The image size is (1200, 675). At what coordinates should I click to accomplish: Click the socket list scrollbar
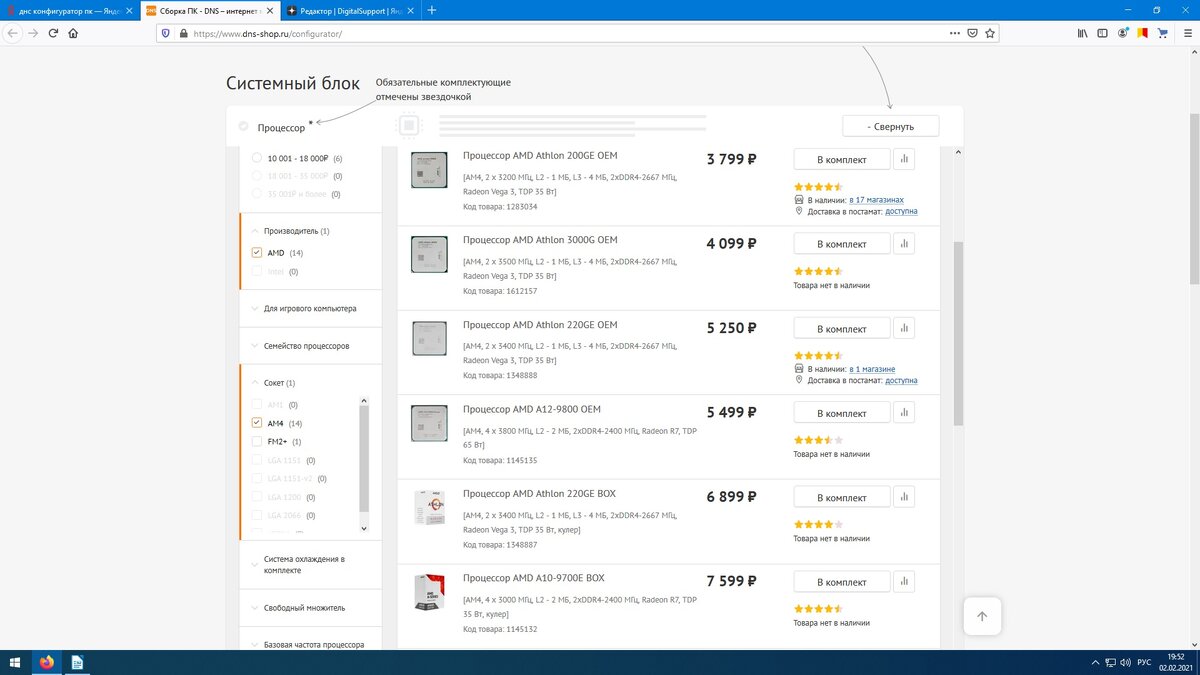pos(364,457)
